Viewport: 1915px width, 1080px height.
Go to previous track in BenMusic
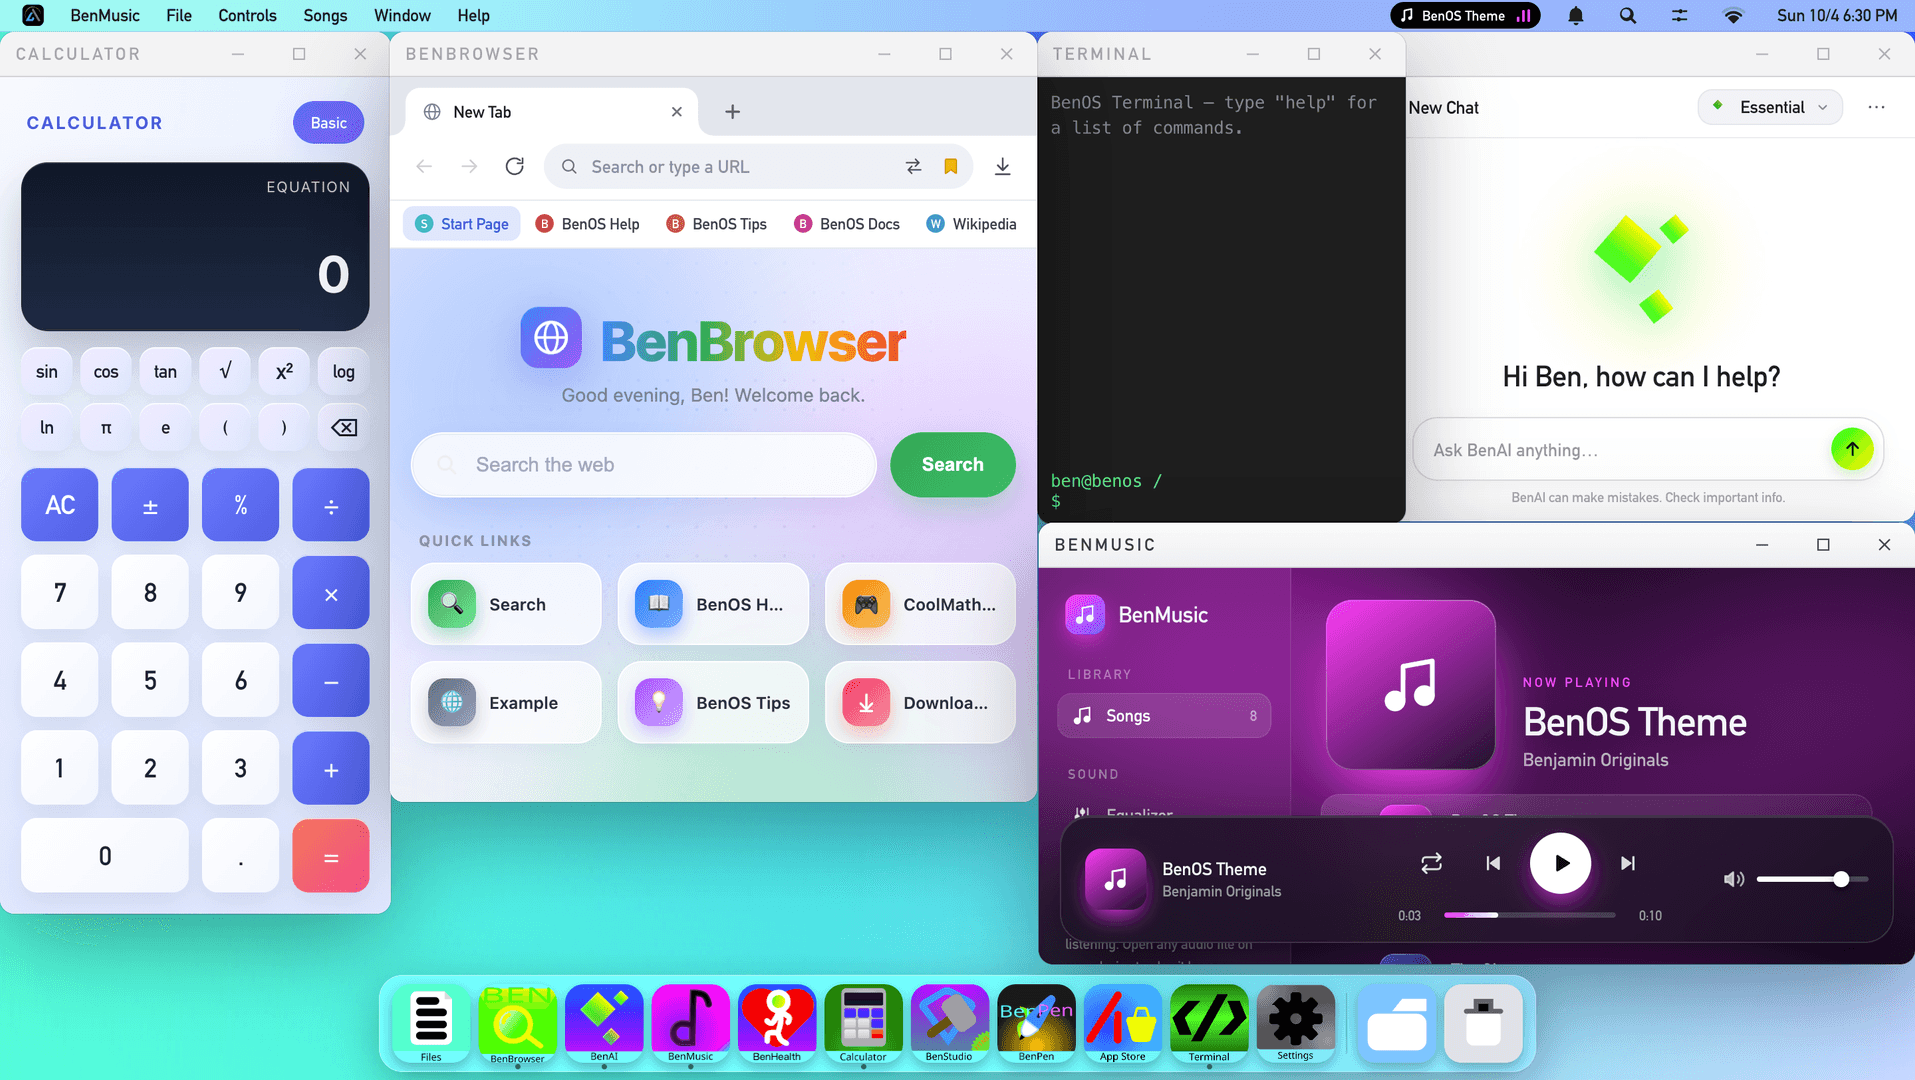pyautogui.click(x=1493, y=863)
